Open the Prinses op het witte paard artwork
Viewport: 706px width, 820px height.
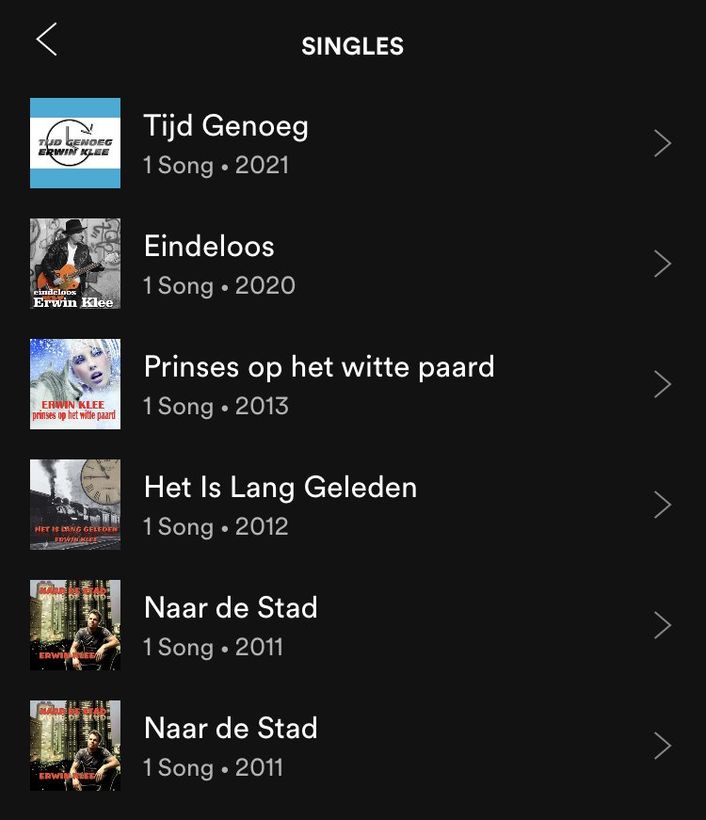tap(75, 384)
